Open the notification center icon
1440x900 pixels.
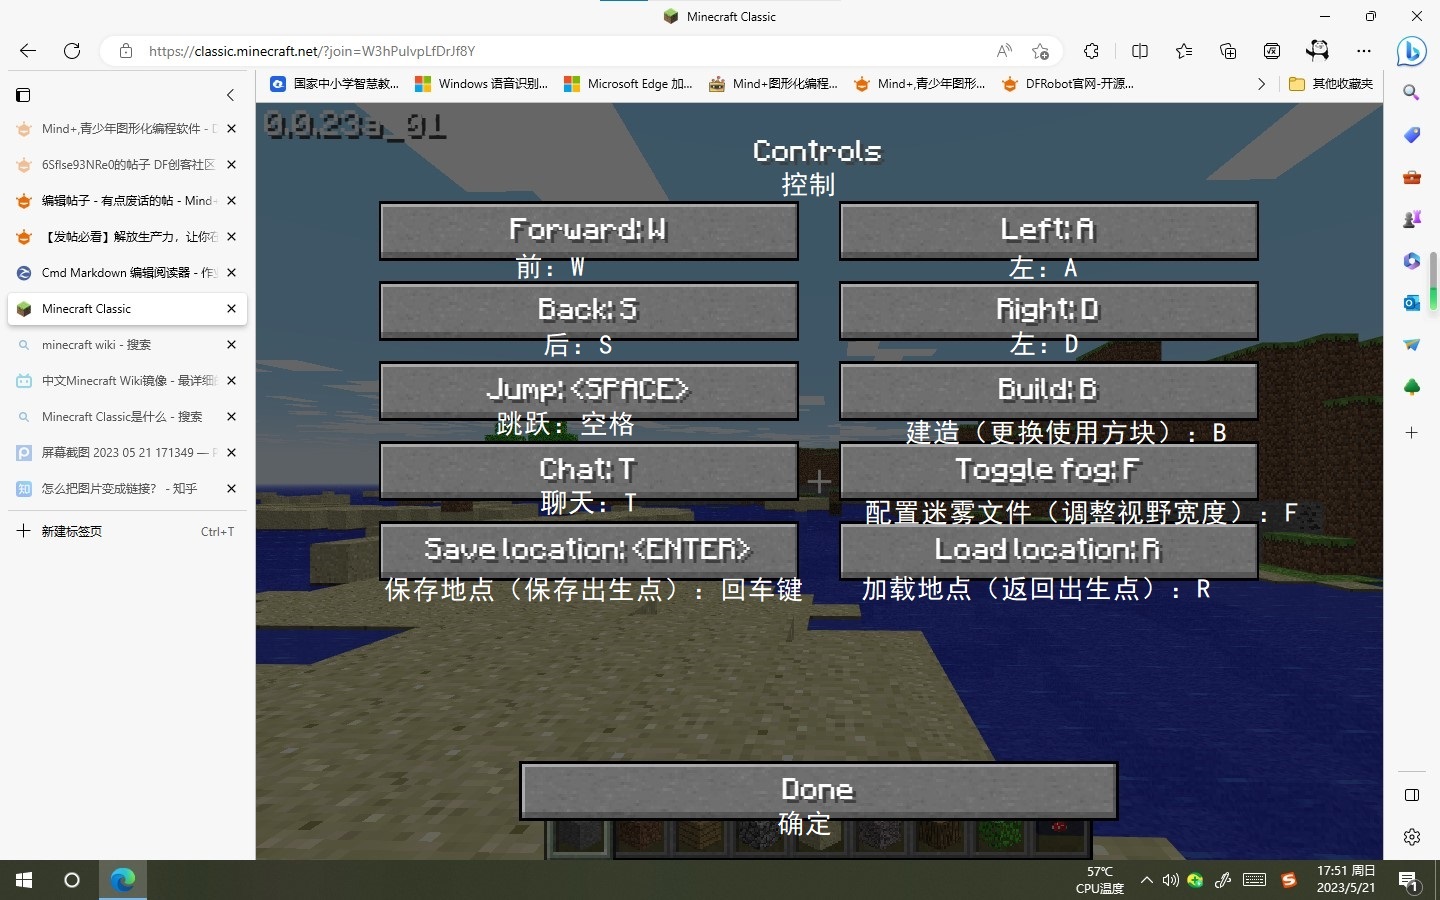(1409, 881)
